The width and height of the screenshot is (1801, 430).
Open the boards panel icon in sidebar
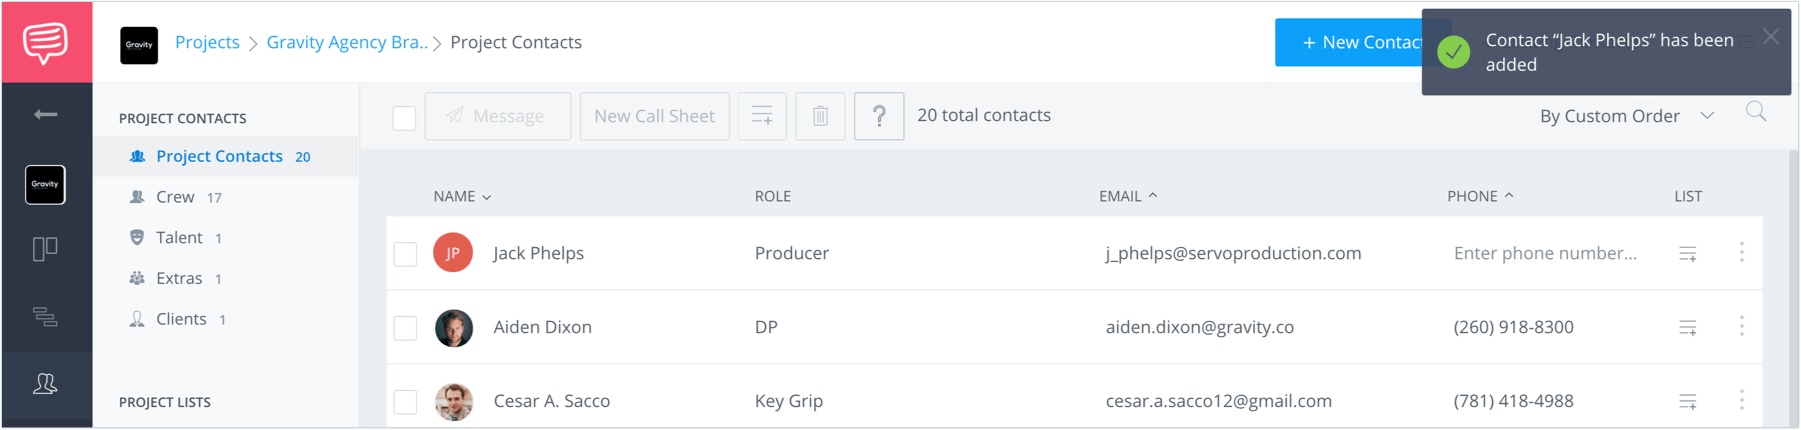pyautogui.click(x=45, y=249)
